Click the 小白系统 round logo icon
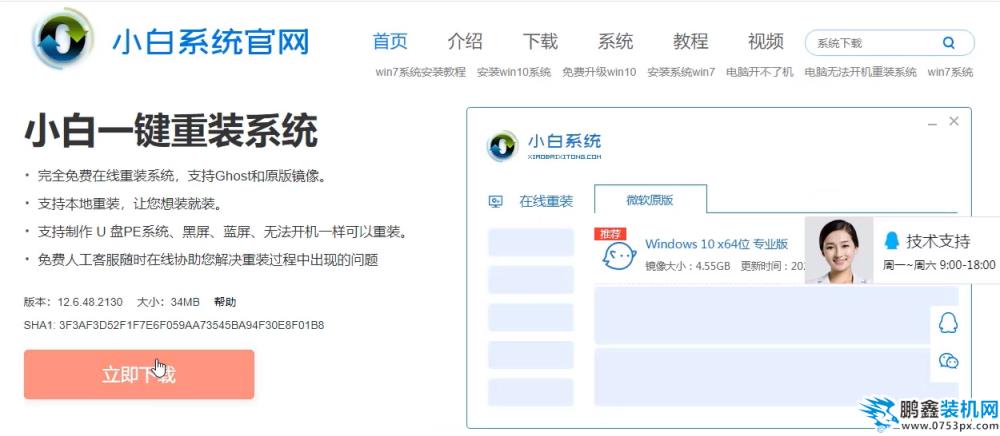 (63, 40)
